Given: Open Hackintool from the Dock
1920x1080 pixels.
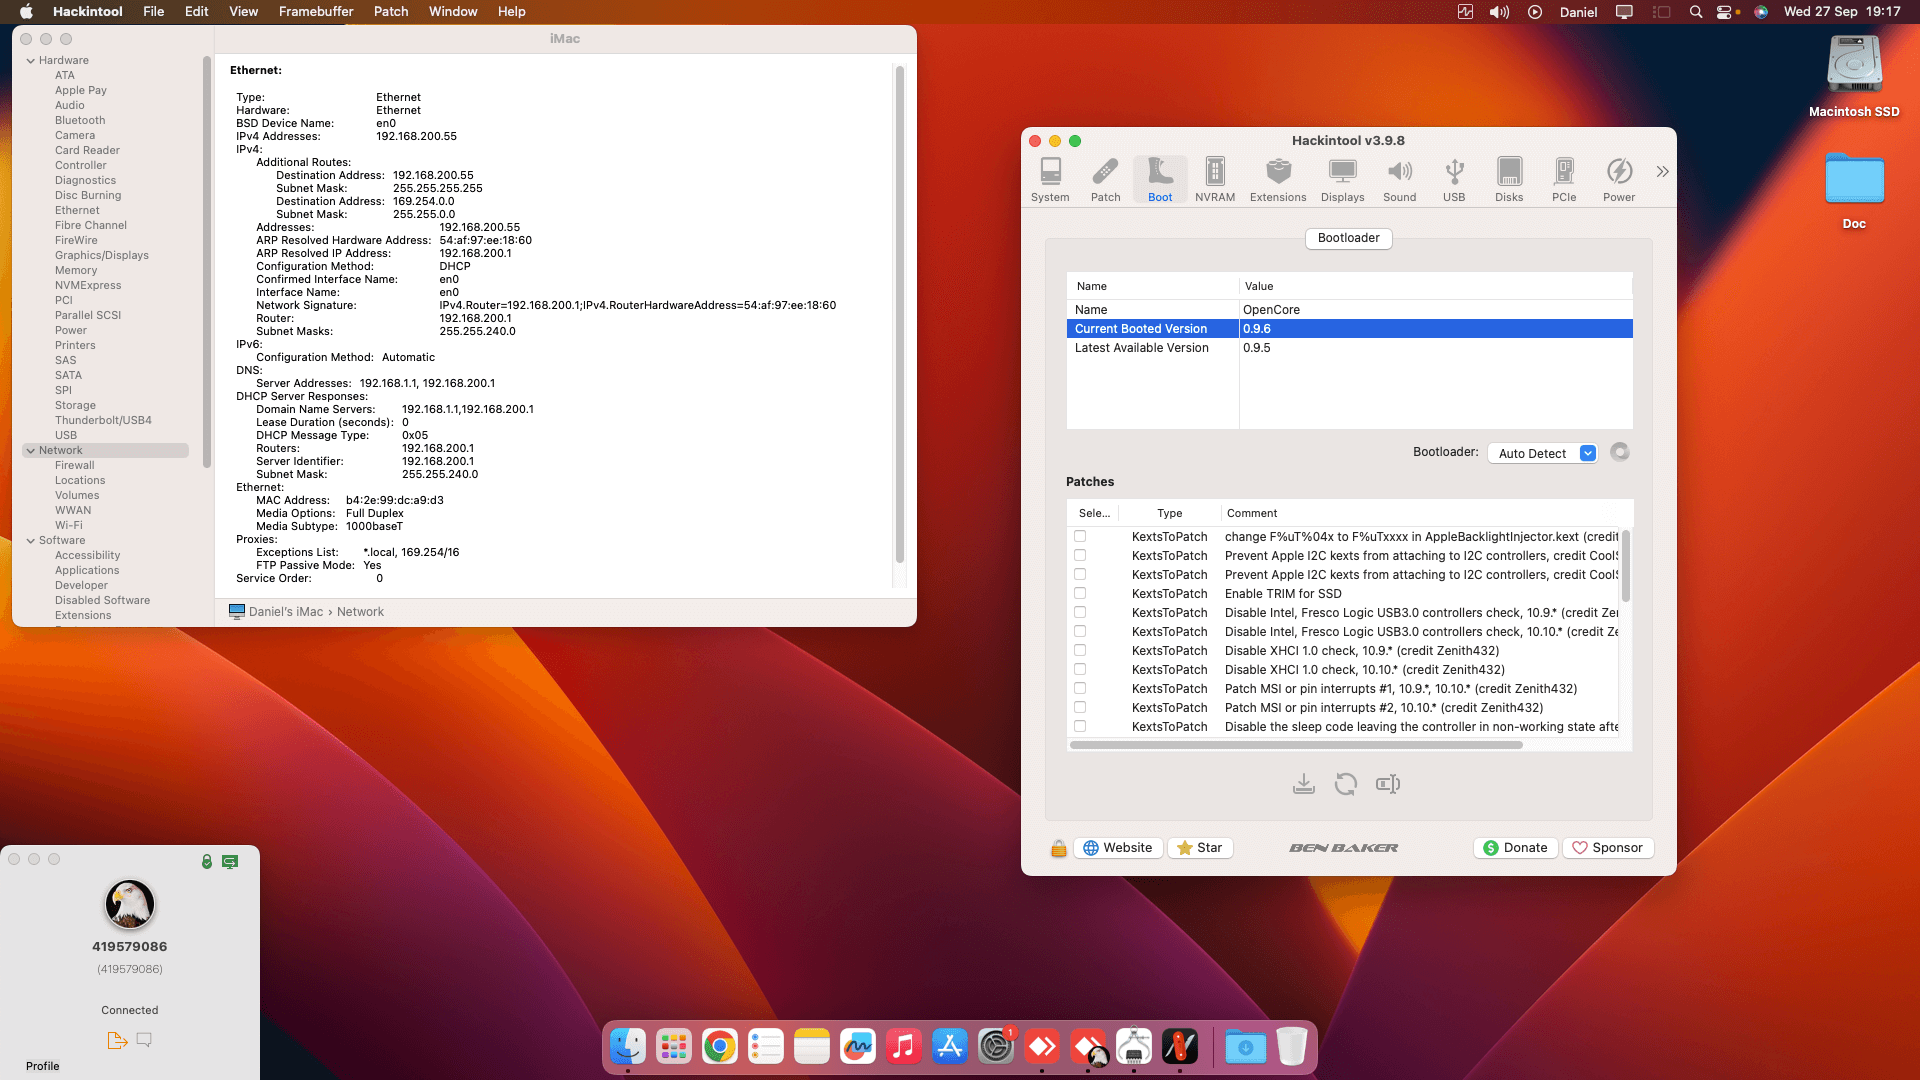Looking at the screenshot, I should click(x=1179, y=1047).
